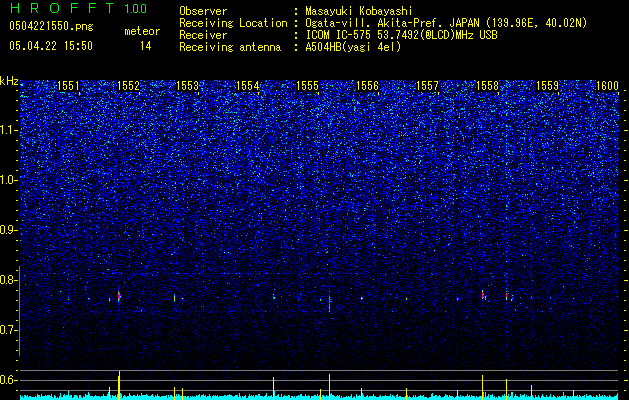This screenshot has width=629, height=400.
Task: Click the yellow power spike below 1558
Action: (x=483, y=387)
